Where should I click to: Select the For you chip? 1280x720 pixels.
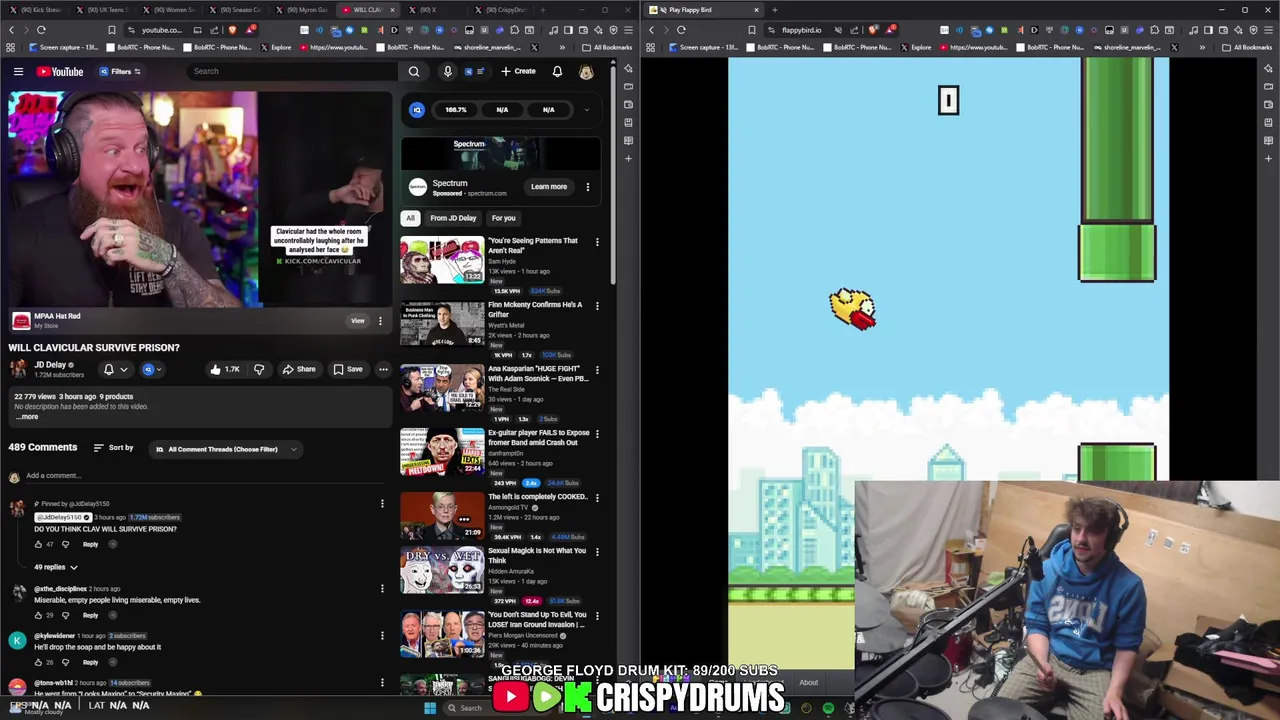(503, 218)
